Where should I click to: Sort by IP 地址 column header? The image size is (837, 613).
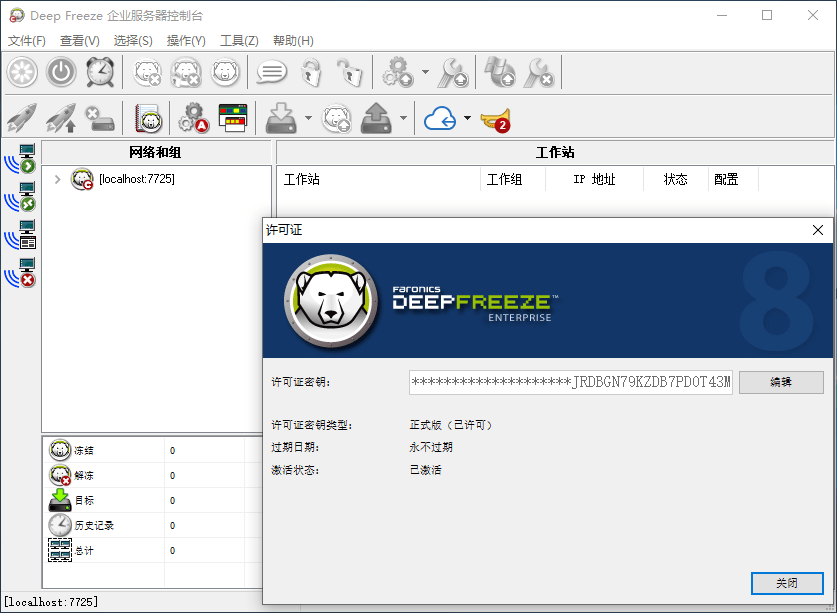coord(595,179)
